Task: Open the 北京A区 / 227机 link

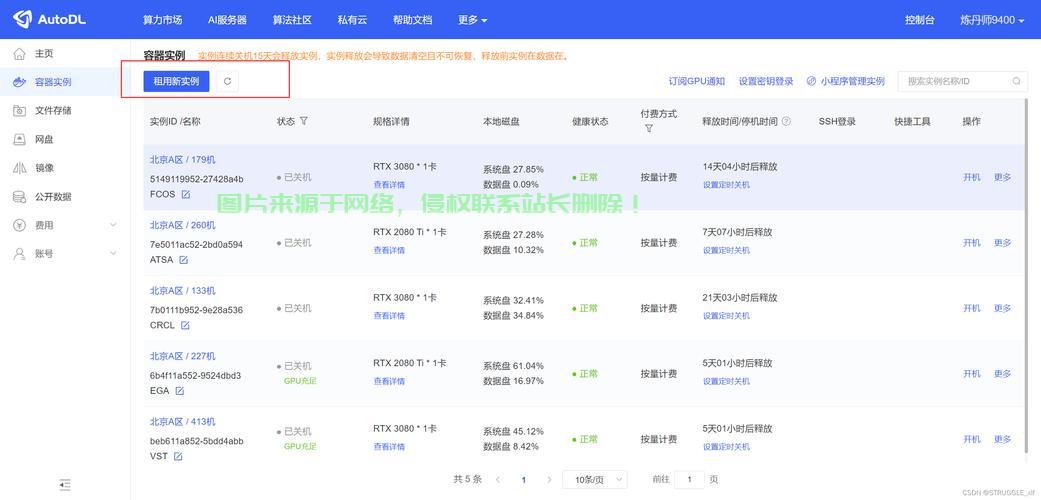Action: pos(183,356)
